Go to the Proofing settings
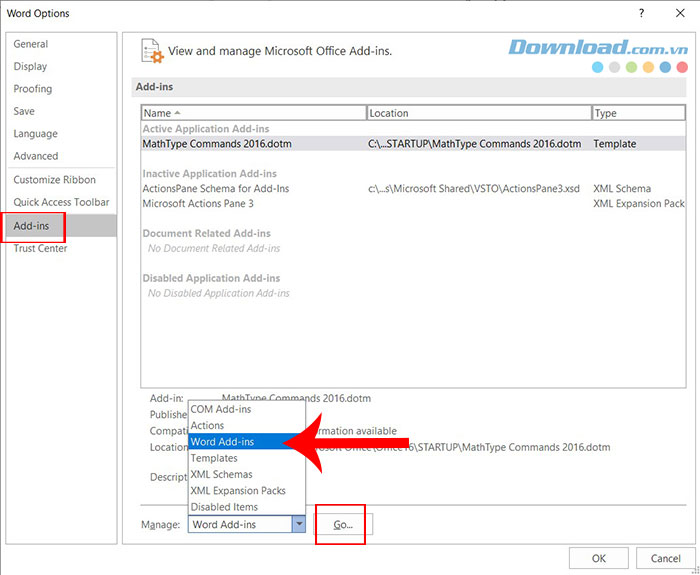 coord(33,89)
